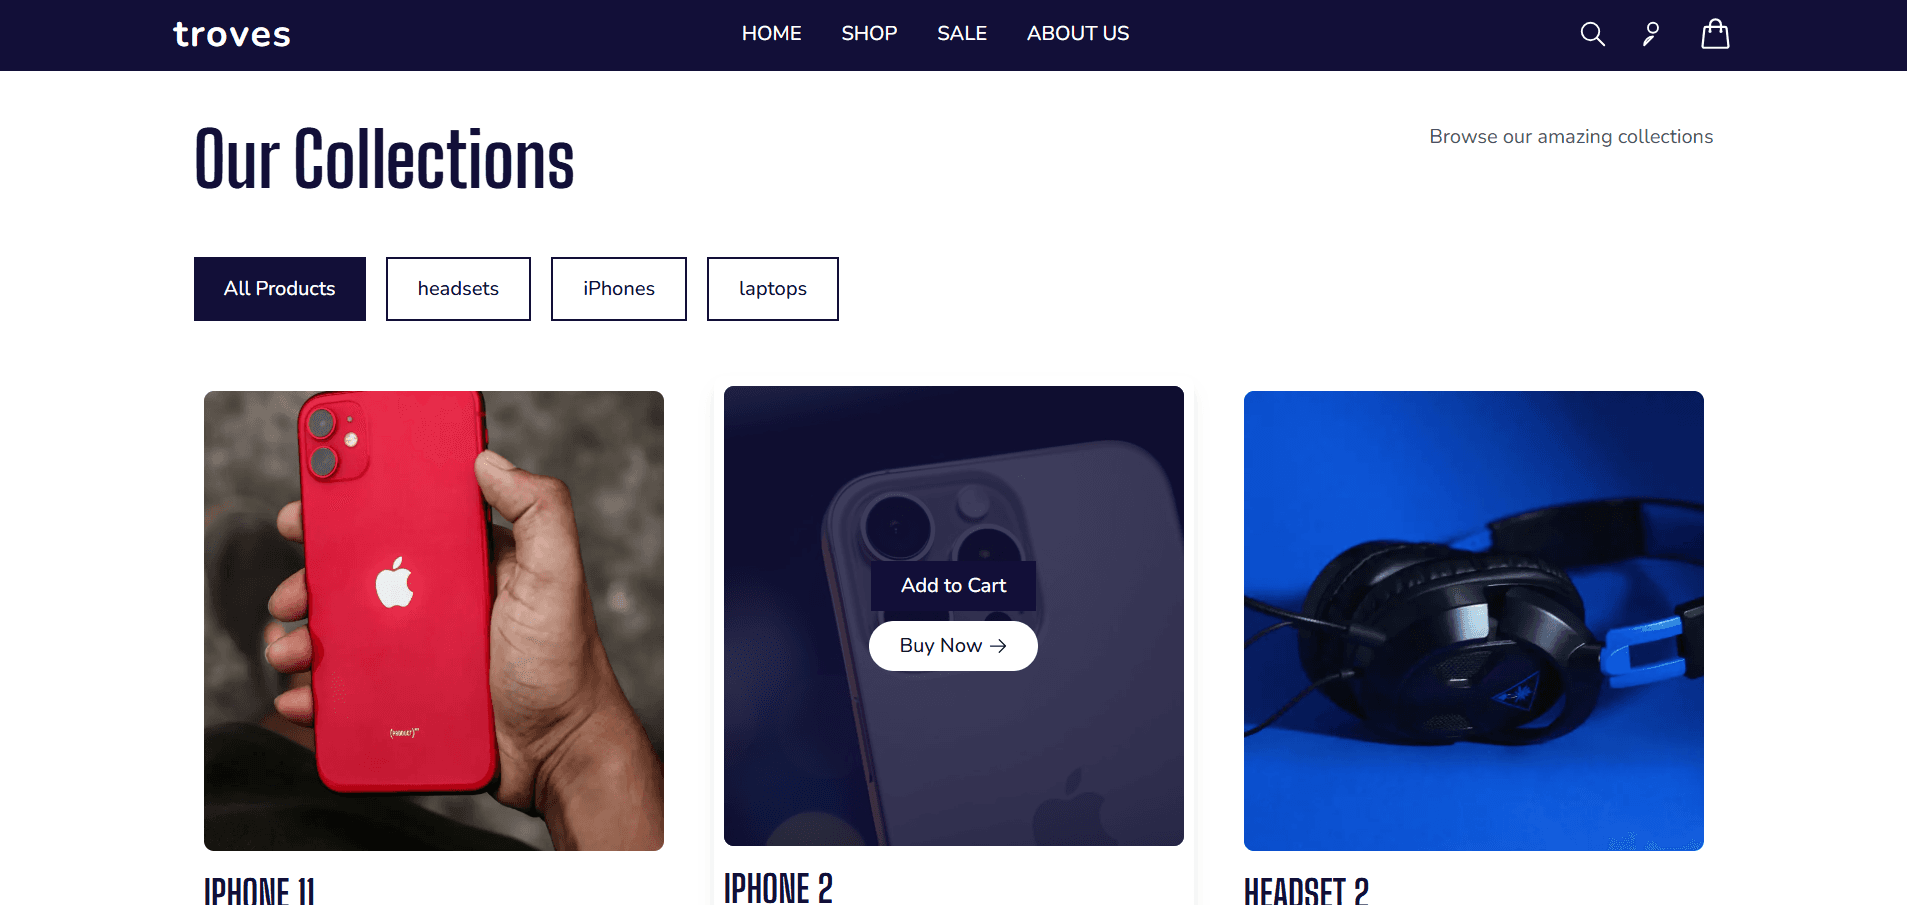Open the SALE menu item

click(x=962, y=34)
